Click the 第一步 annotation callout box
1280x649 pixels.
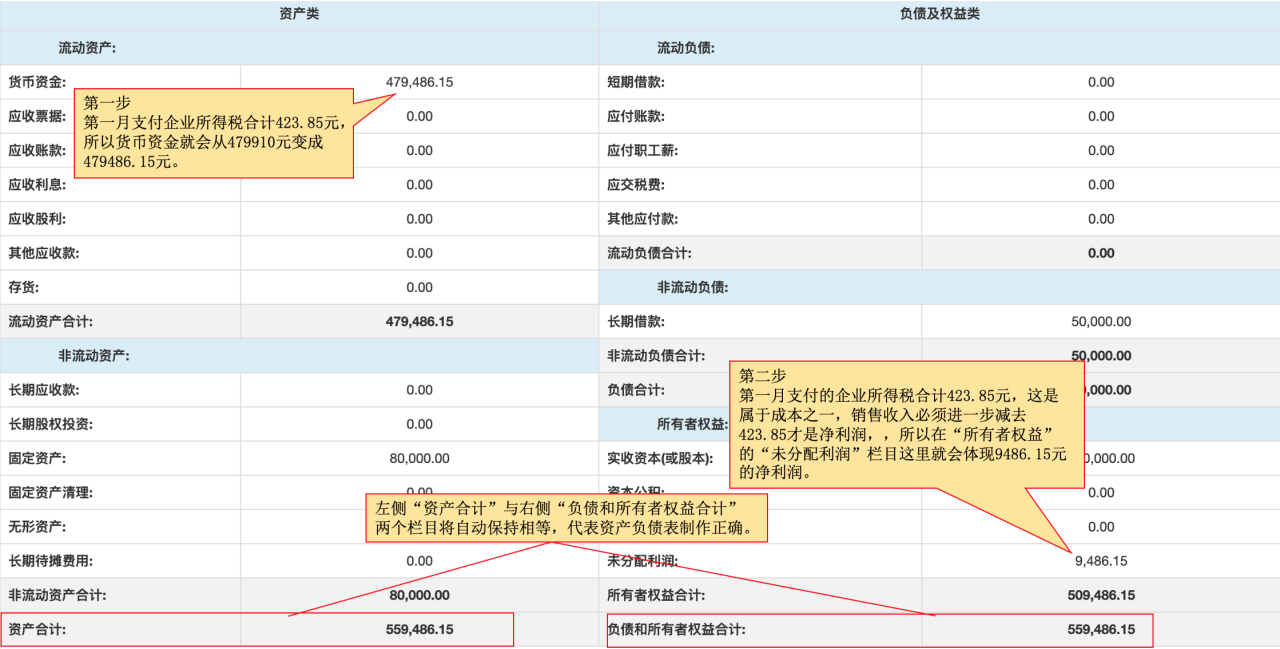tap(214, 133)
